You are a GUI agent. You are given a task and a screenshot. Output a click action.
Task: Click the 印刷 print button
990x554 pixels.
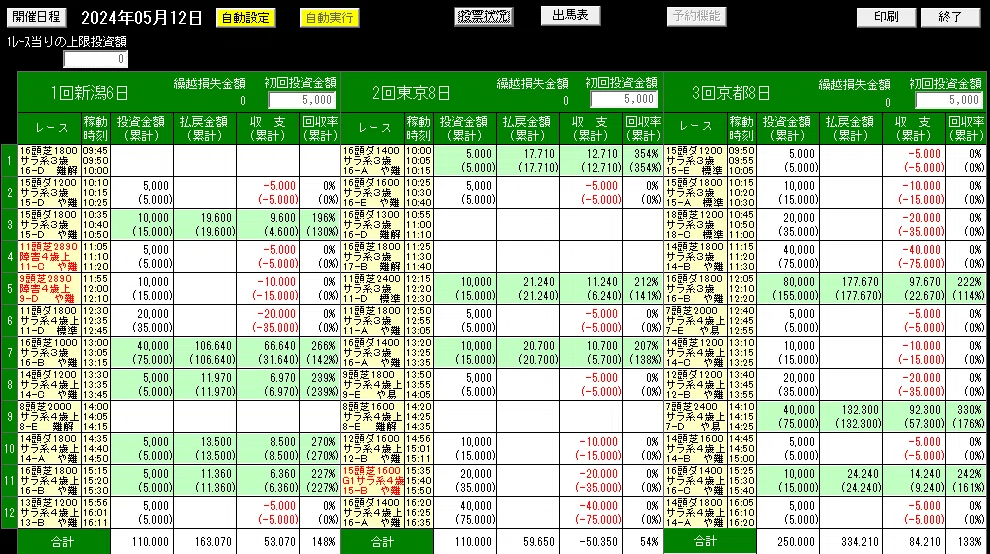point(886,17)
